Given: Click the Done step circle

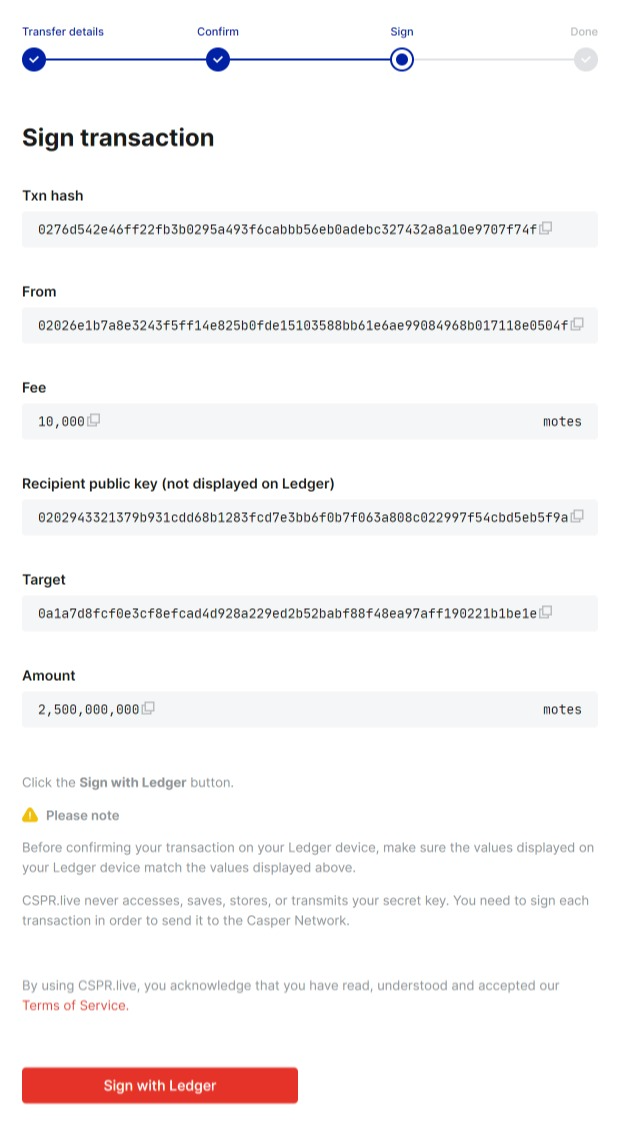Looking at the screenshot, I should (586, 60).
